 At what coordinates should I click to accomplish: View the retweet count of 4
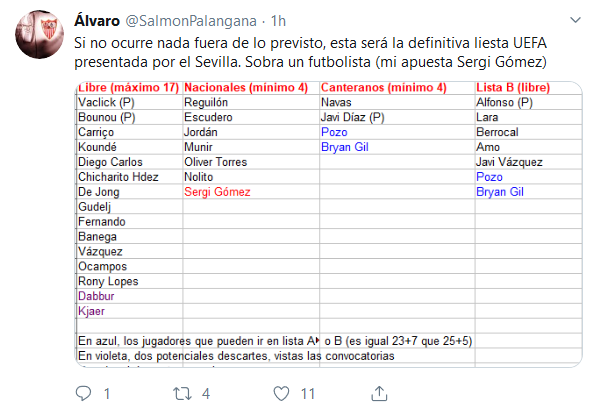(x=206, y=394)
